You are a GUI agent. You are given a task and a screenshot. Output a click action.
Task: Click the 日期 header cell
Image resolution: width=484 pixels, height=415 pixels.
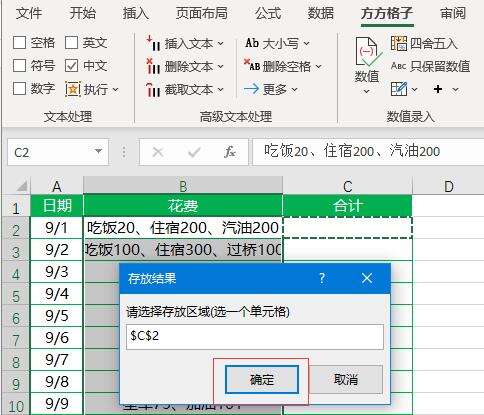[x=57, y=206]
